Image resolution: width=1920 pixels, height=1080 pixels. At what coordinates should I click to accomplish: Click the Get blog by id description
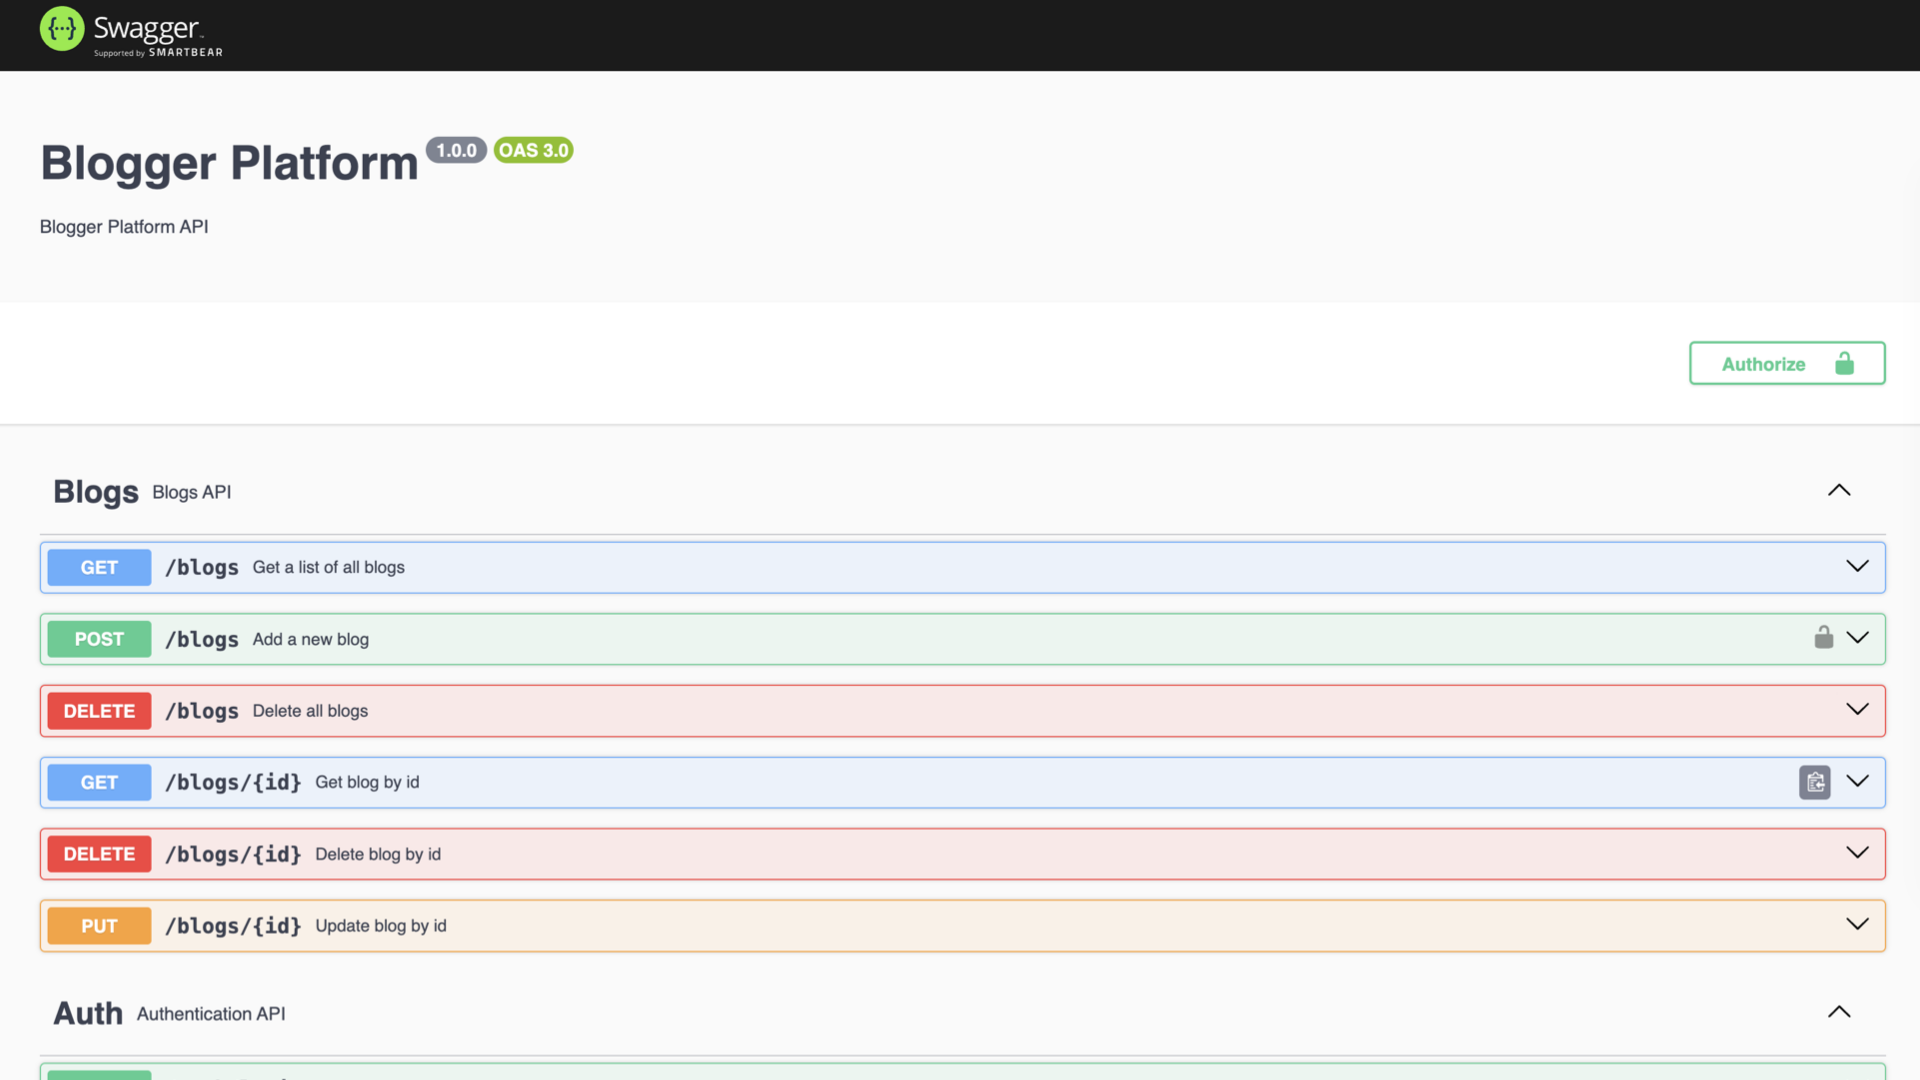pyautogui.click(x=367, y=782)
